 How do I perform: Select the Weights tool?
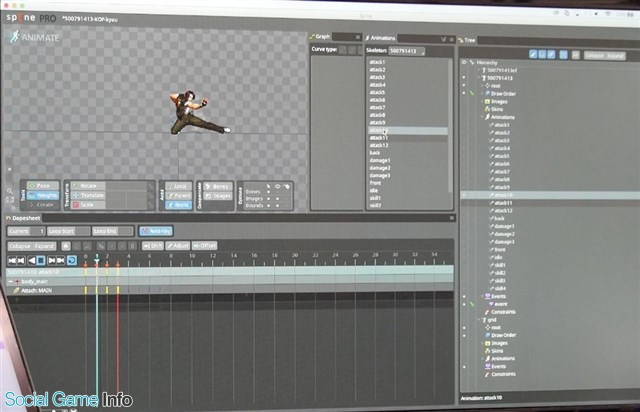pyautogui.click(x=42, y=195)
